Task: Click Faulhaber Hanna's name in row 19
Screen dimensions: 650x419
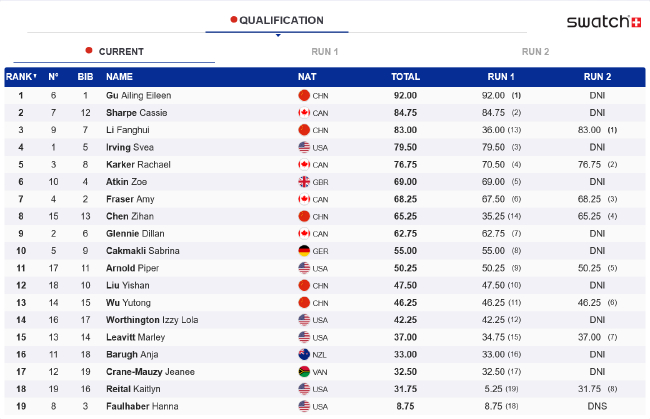Action: 142,406
